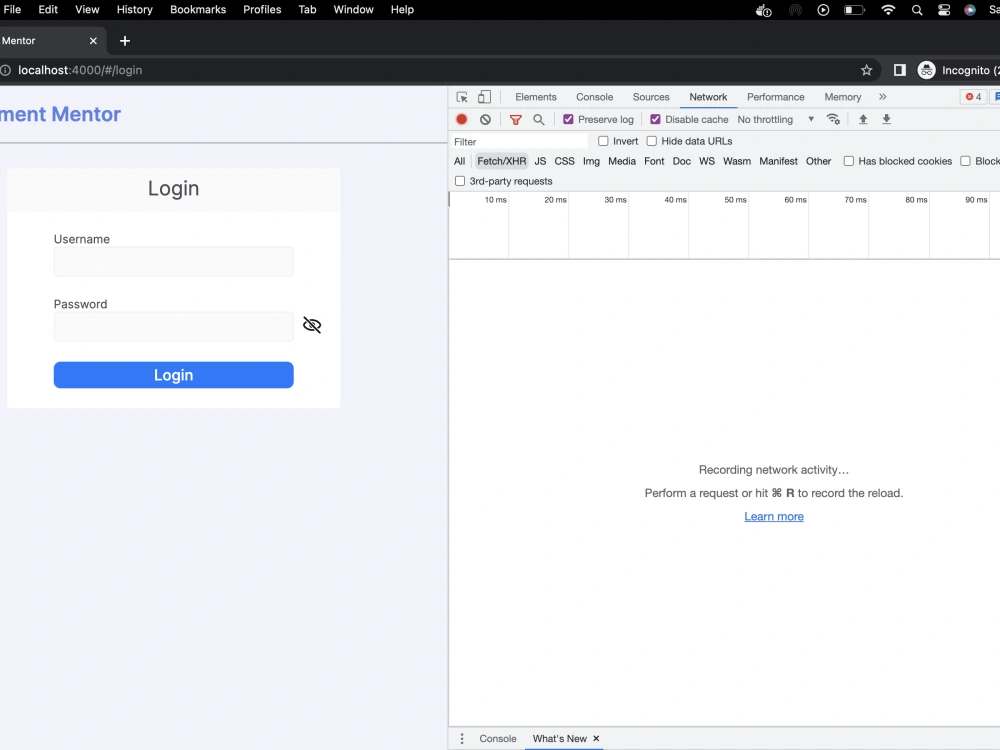
Task: Switch to the Performance panel tab
Action: coord(776,97)
